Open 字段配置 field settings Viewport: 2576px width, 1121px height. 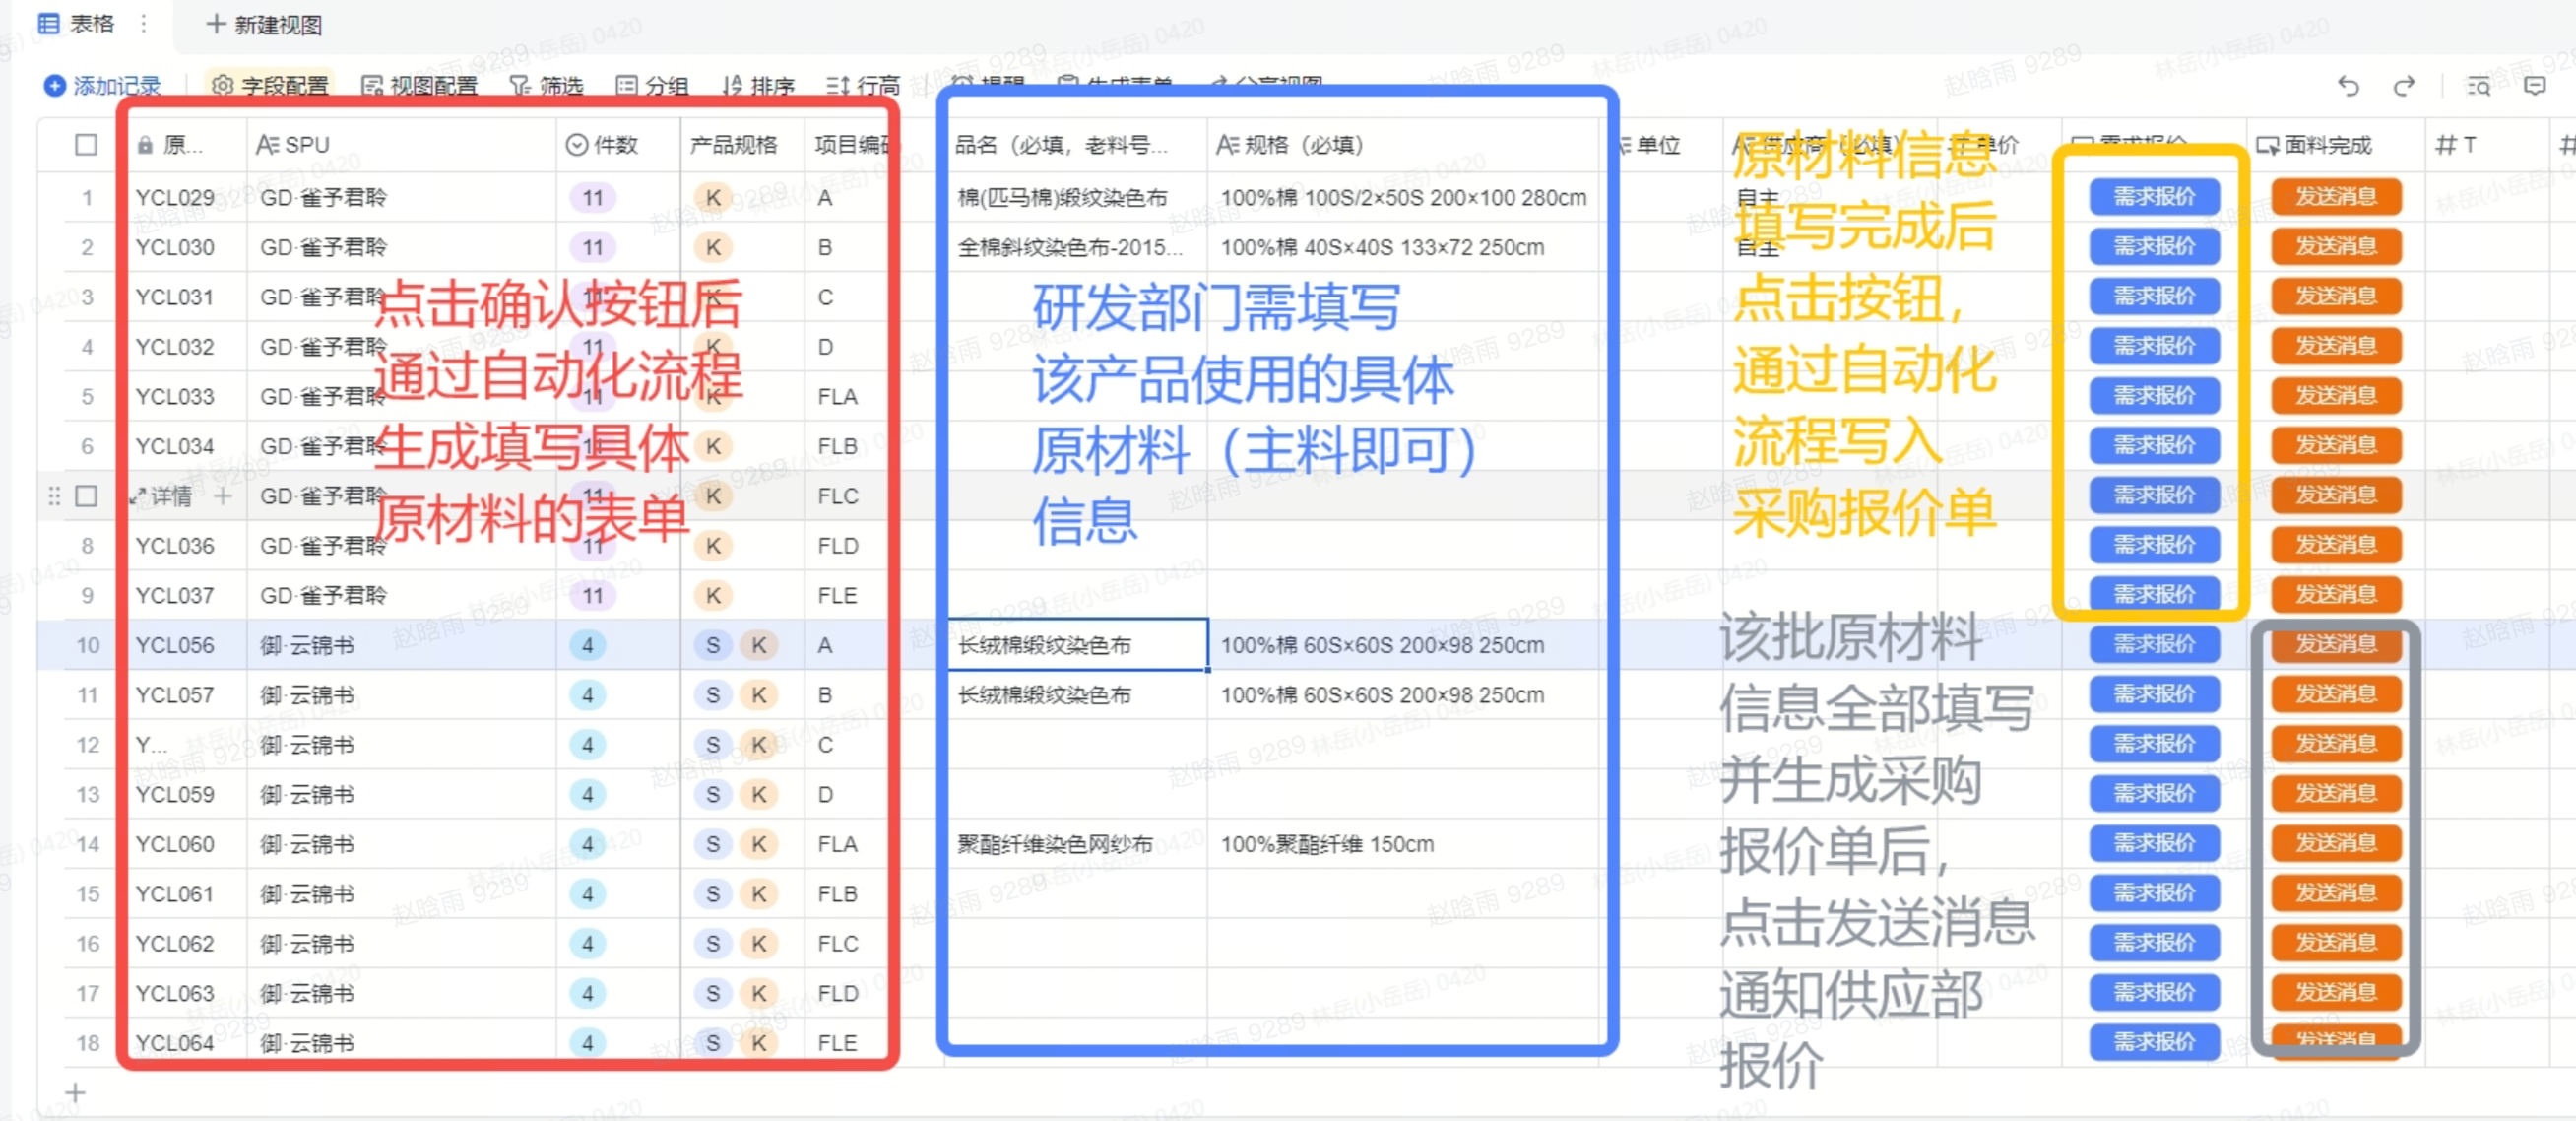(x=270, y=86)
